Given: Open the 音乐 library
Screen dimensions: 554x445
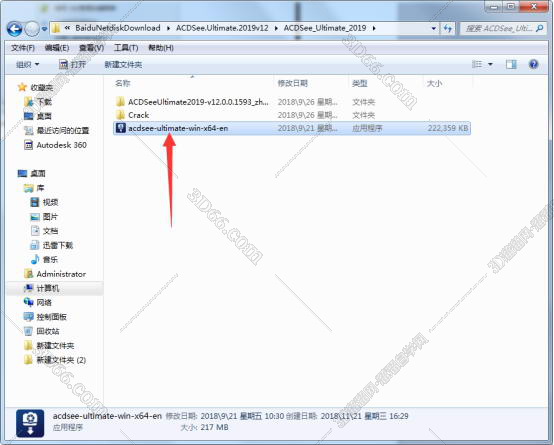Looking at the screenshot, I should pyautogui.click(x=50, y=259).
